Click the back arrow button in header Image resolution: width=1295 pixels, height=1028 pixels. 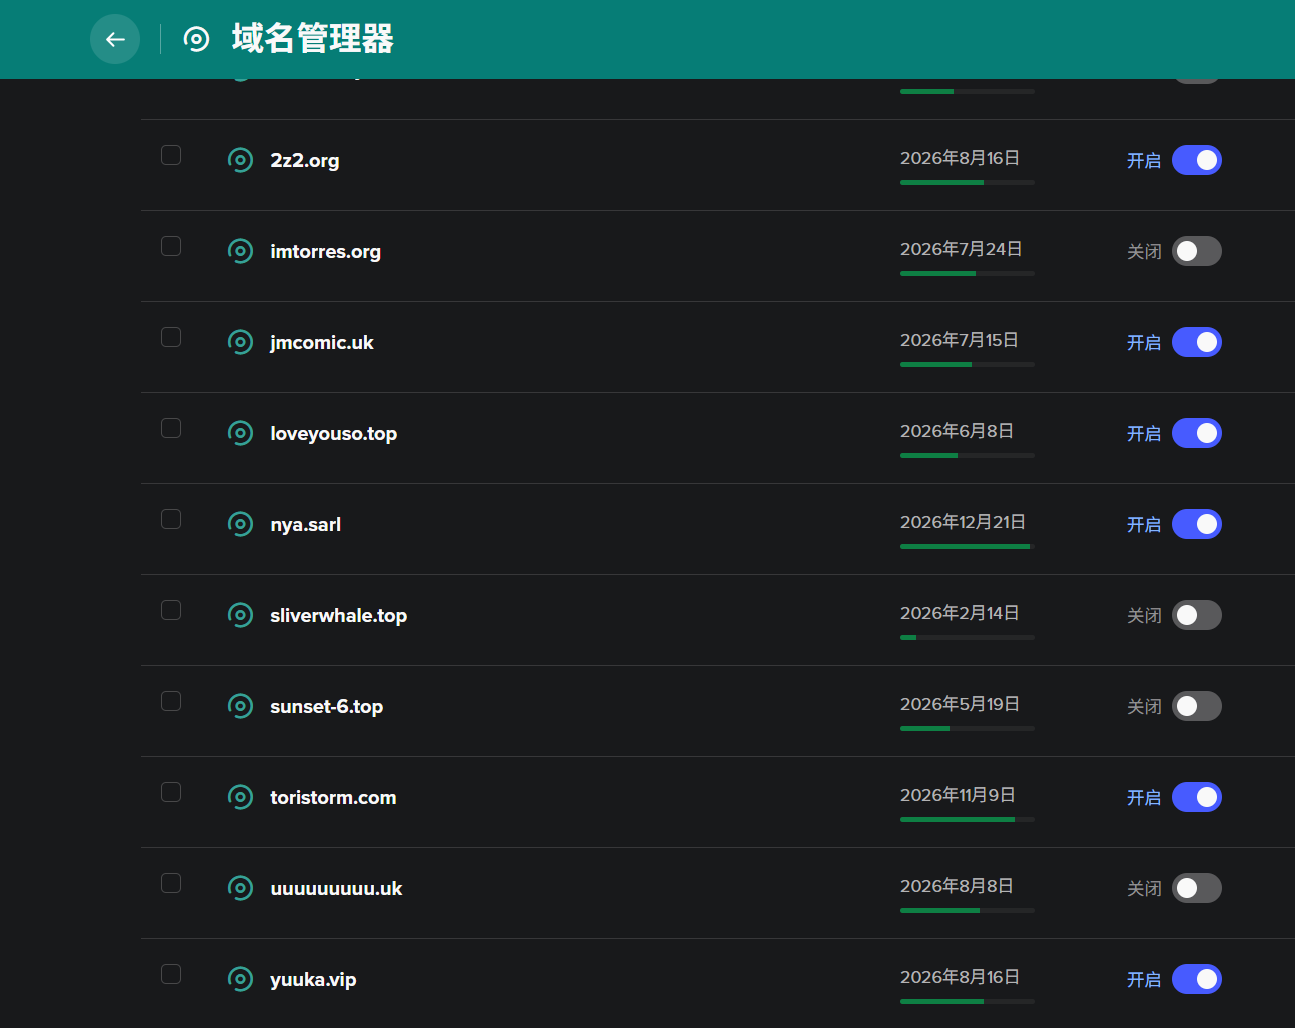point(115,39)
